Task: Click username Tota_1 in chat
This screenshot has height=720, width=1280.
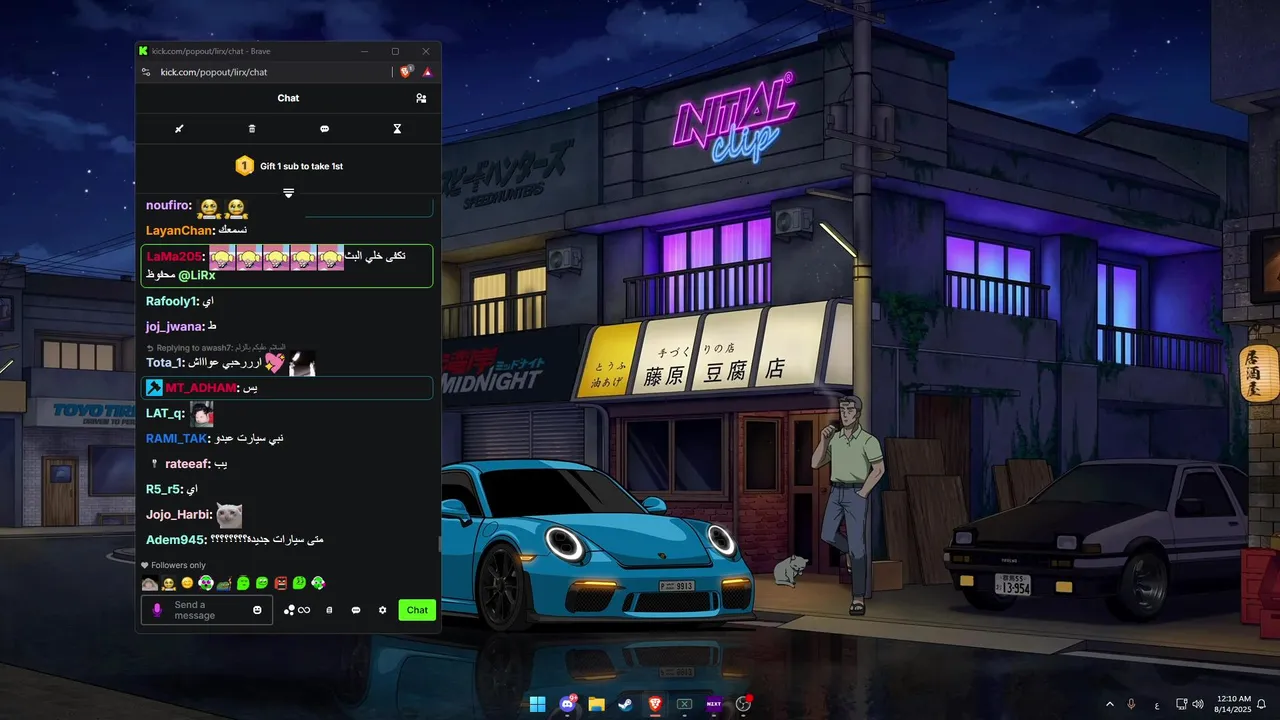Action: 165,363
